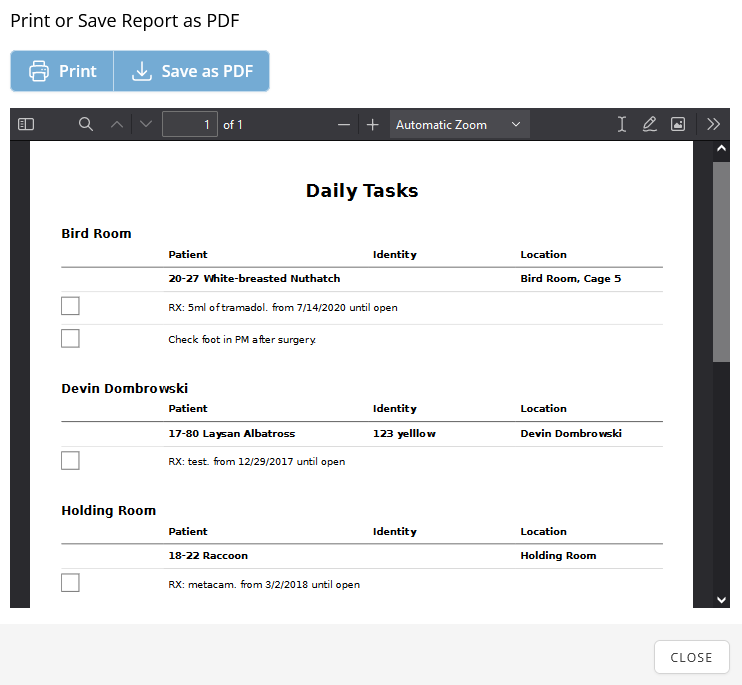This screenshot has height=685, width=742.
Task: Select the draw pencil tool
Action: [650, 124]
